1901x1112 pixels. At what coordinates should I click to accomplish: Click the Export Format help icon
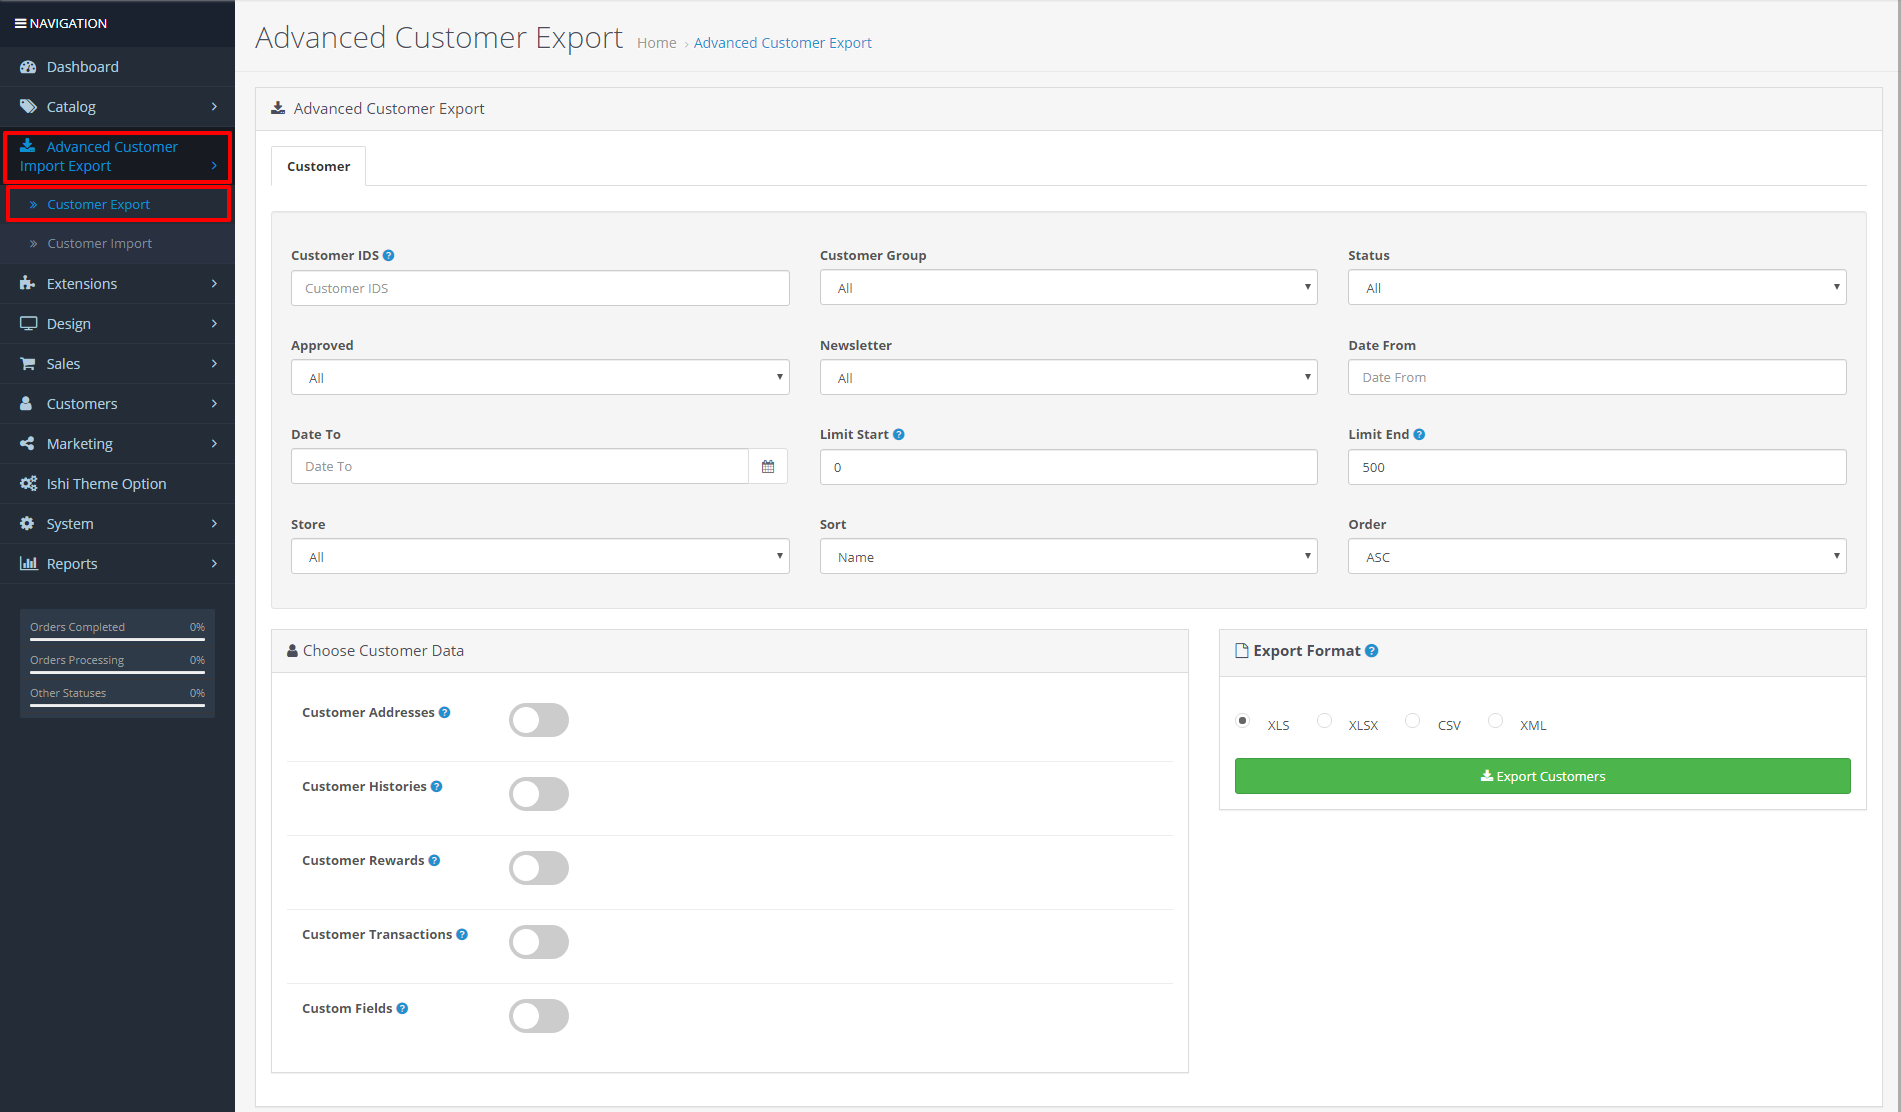tap(1372, 650)
